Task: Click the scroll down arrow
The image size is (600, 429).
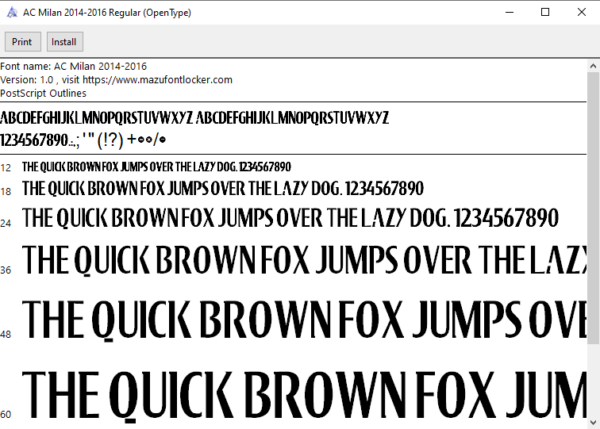Action: [593, 422]
